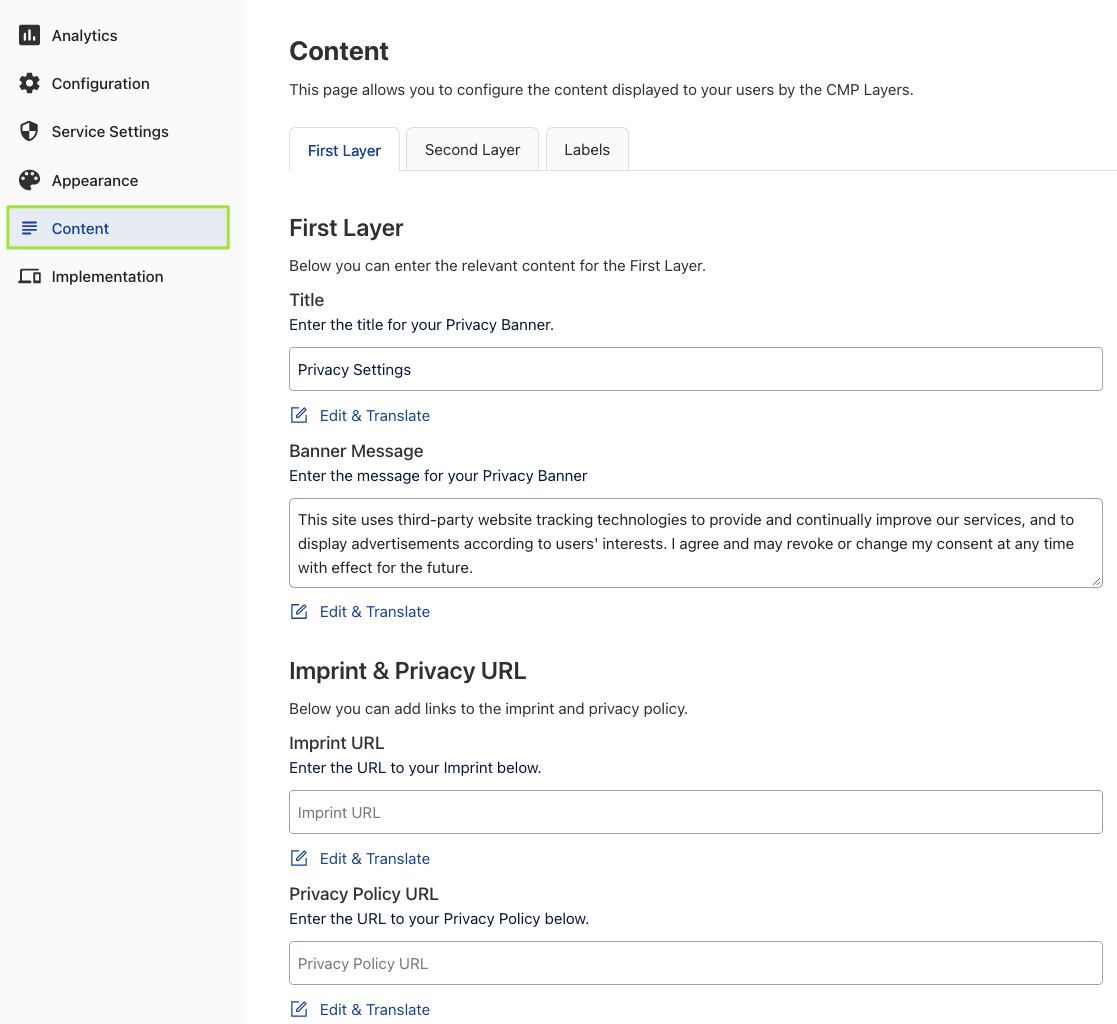Click the Content lines icon in sidebar

30,229
